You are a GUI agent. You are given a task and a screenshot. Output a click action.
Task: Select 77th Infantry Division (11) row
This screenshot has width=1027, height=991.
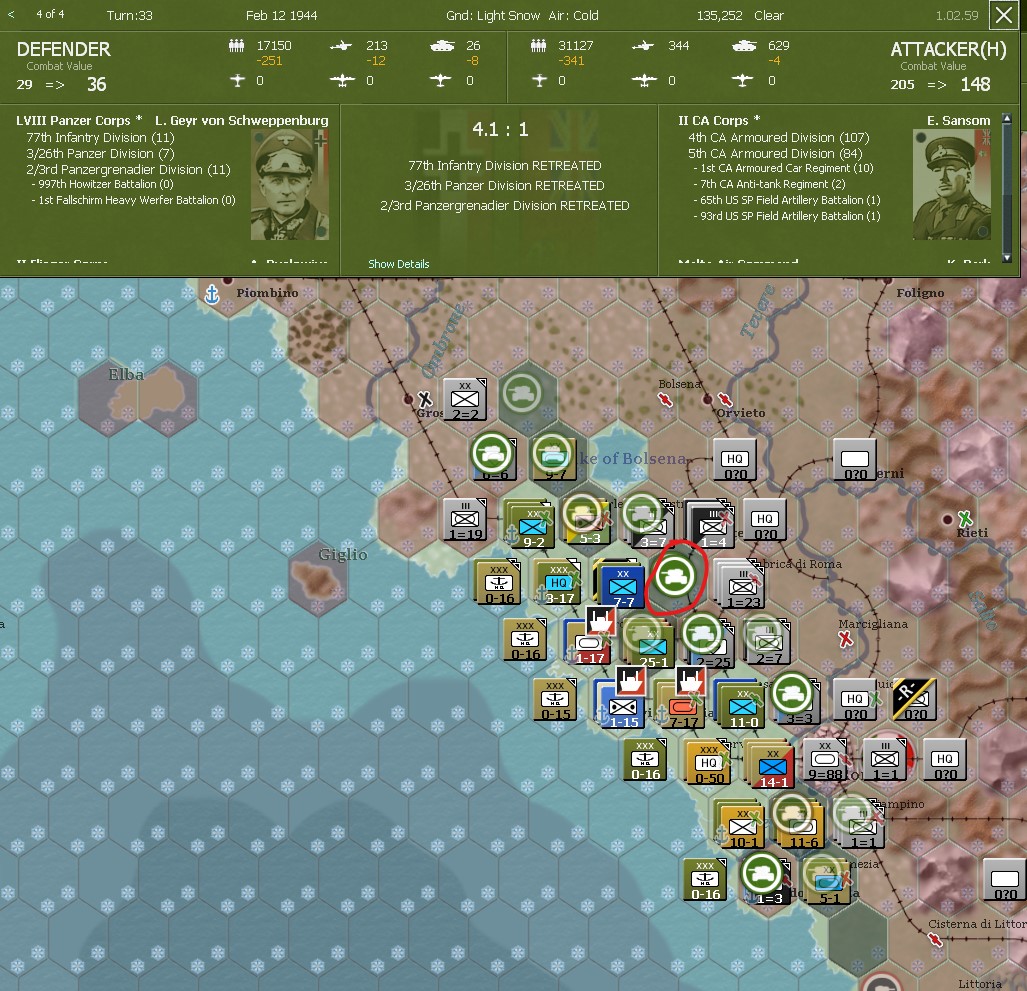click(x=100, y=138)
